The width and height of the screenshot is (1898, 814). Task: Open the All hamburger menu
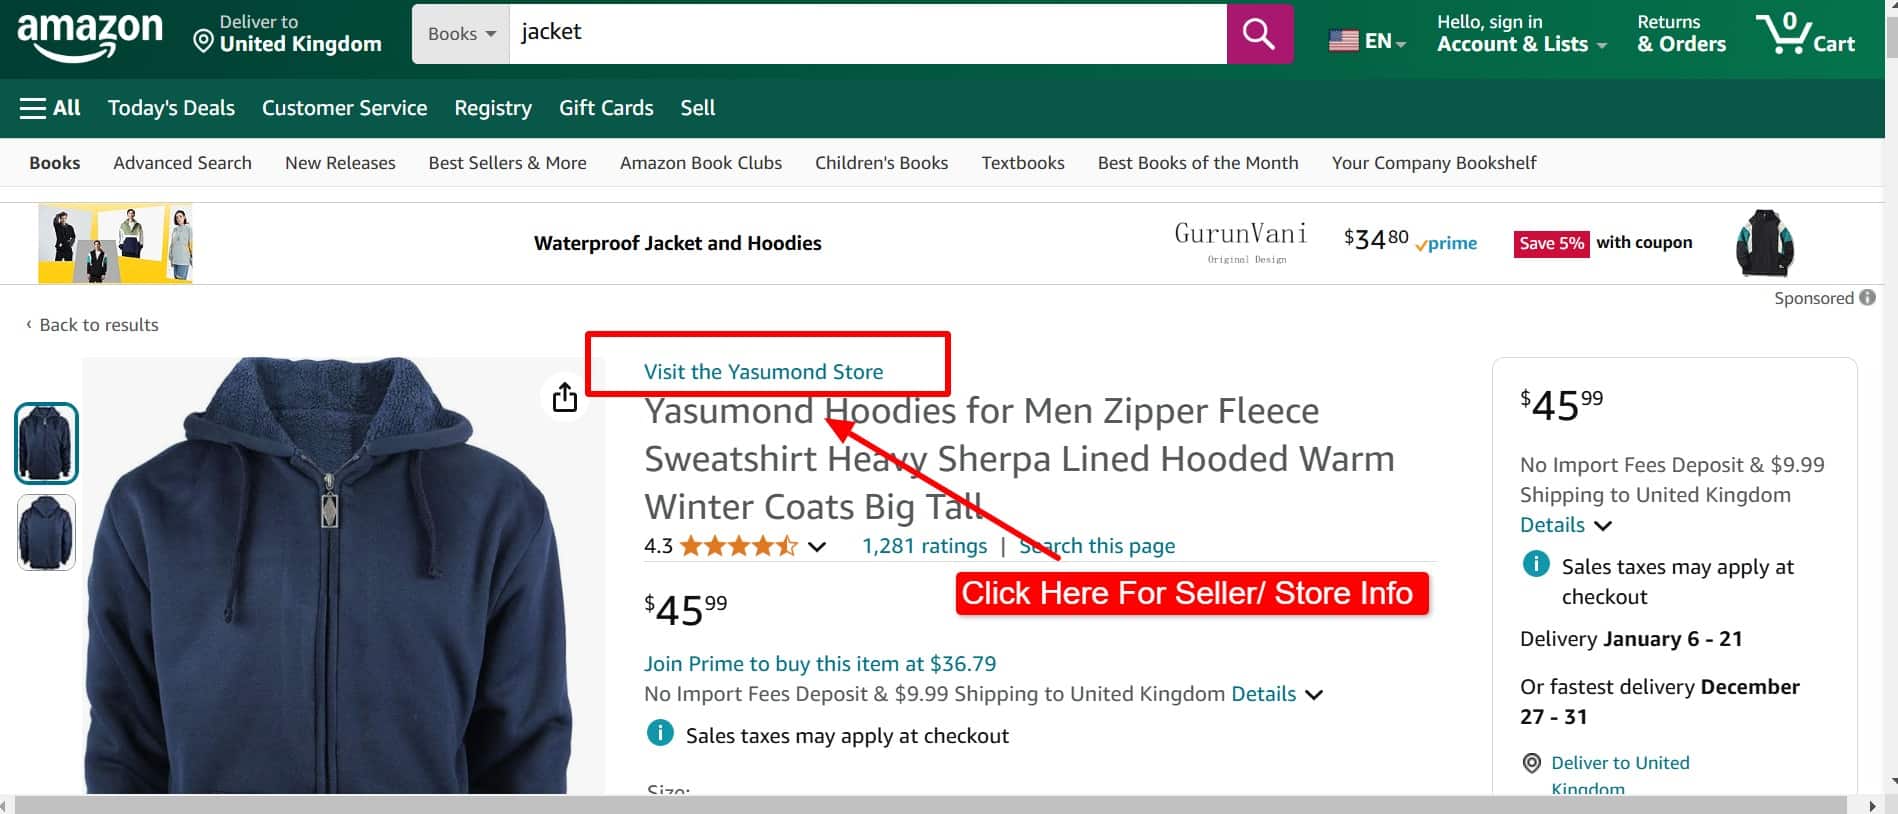click(x=50, y=108)
